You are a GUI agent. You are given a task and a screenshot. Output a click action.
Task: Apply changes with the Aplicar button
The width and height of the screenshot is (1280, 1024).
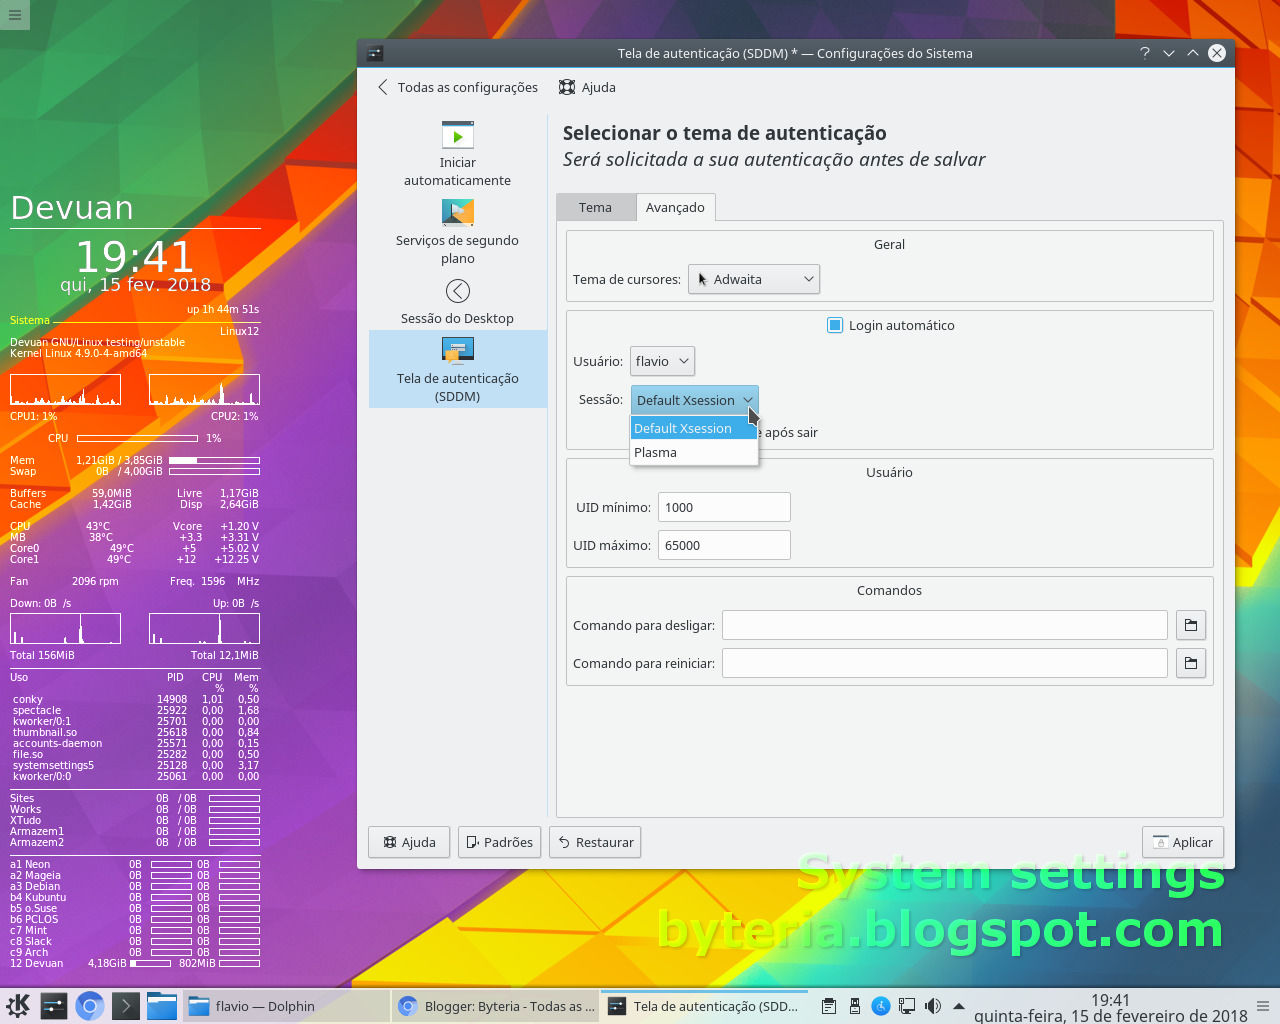1183,842
